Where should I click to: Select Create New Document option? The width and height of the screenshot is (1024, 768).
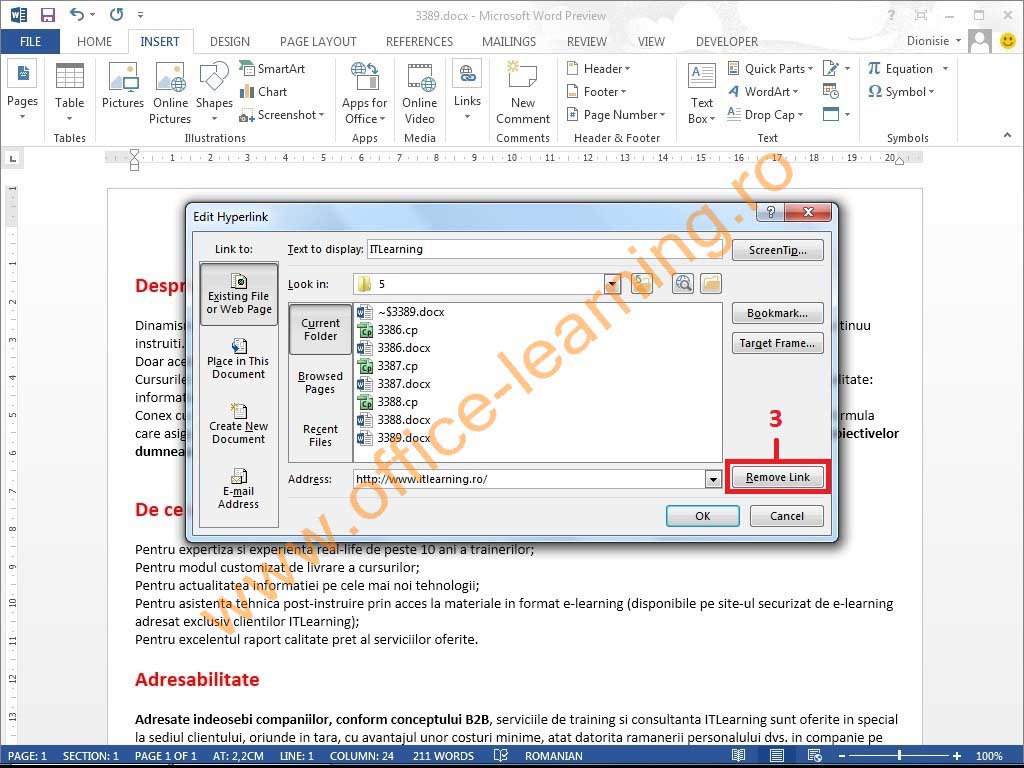[238, 424]
